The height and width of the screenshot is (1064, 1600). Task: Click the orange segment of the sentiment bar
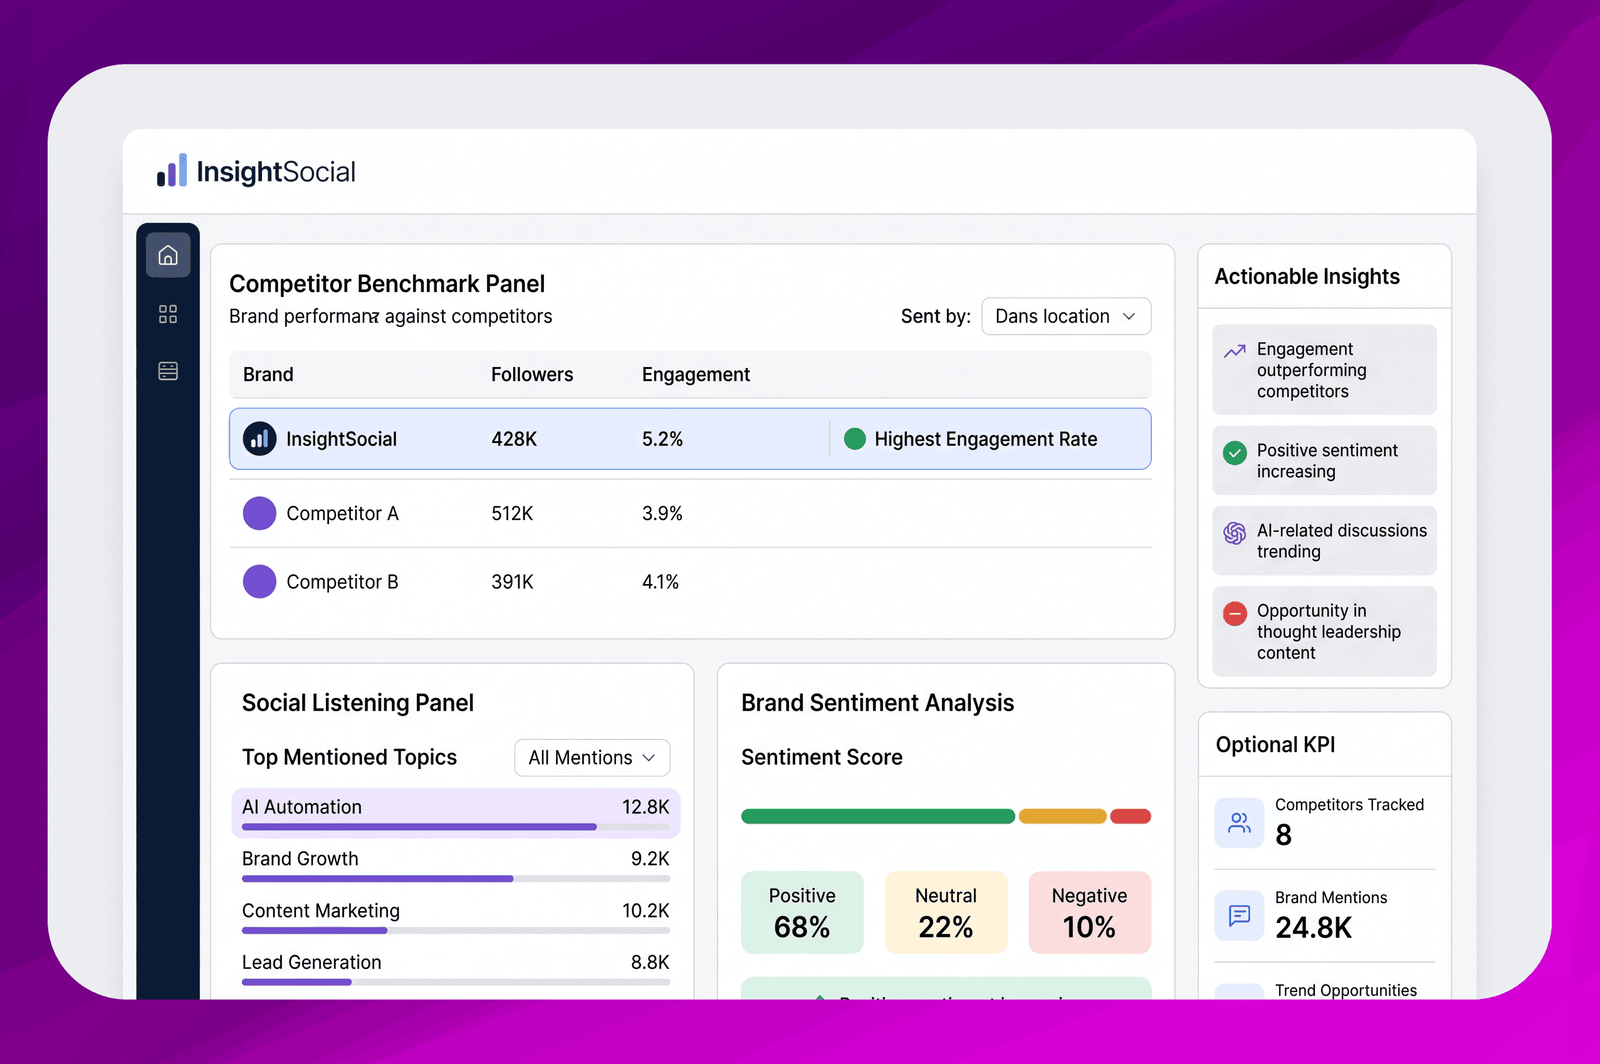(x=1062, y=816)
